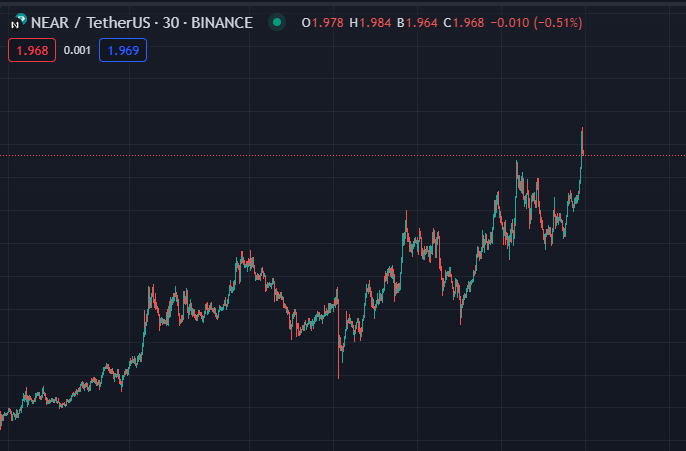This screenshot has width=686, height=451.
Task: Select the low value B1.964
Action: click(417, 23)
